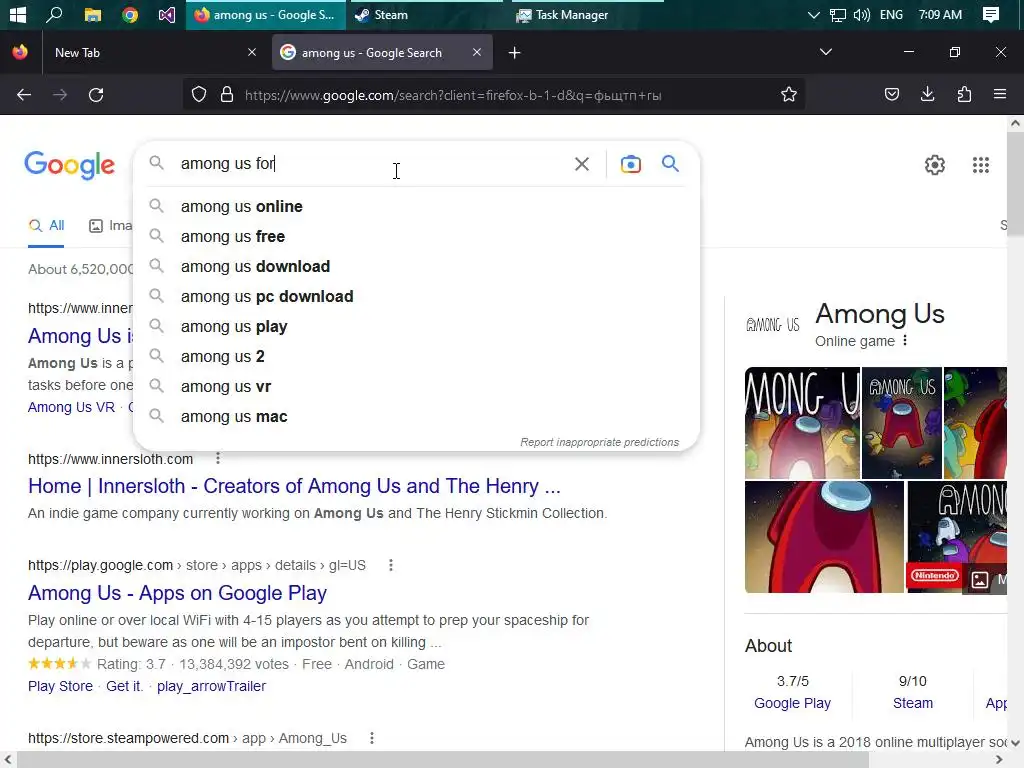Viewport: 1024px width, 768px height.
Task: Select suggestion among us free
Action: [416, 236]
